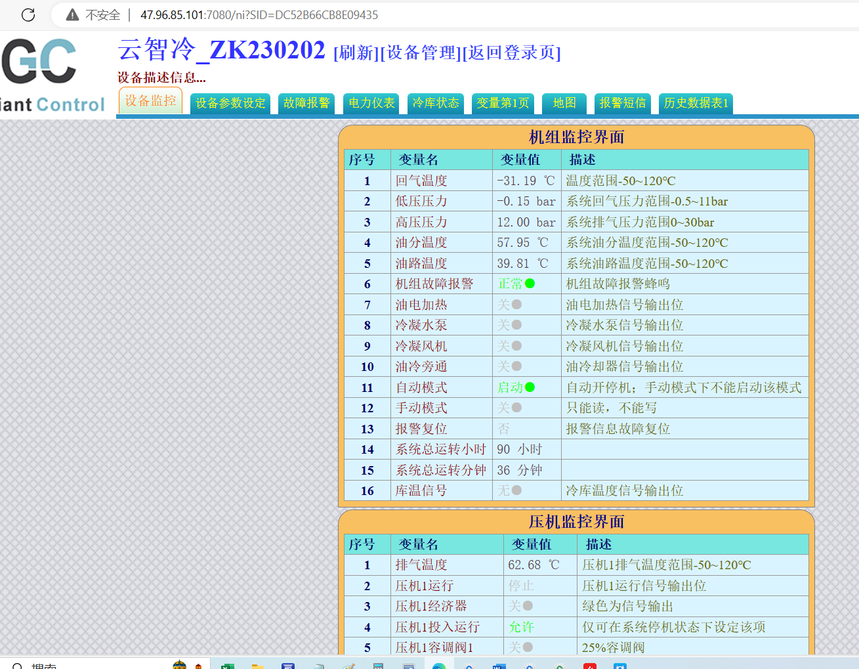859x669 pixels.
Task: Click the grey 油冷旁通 status dot
Action: click(517, 367)
